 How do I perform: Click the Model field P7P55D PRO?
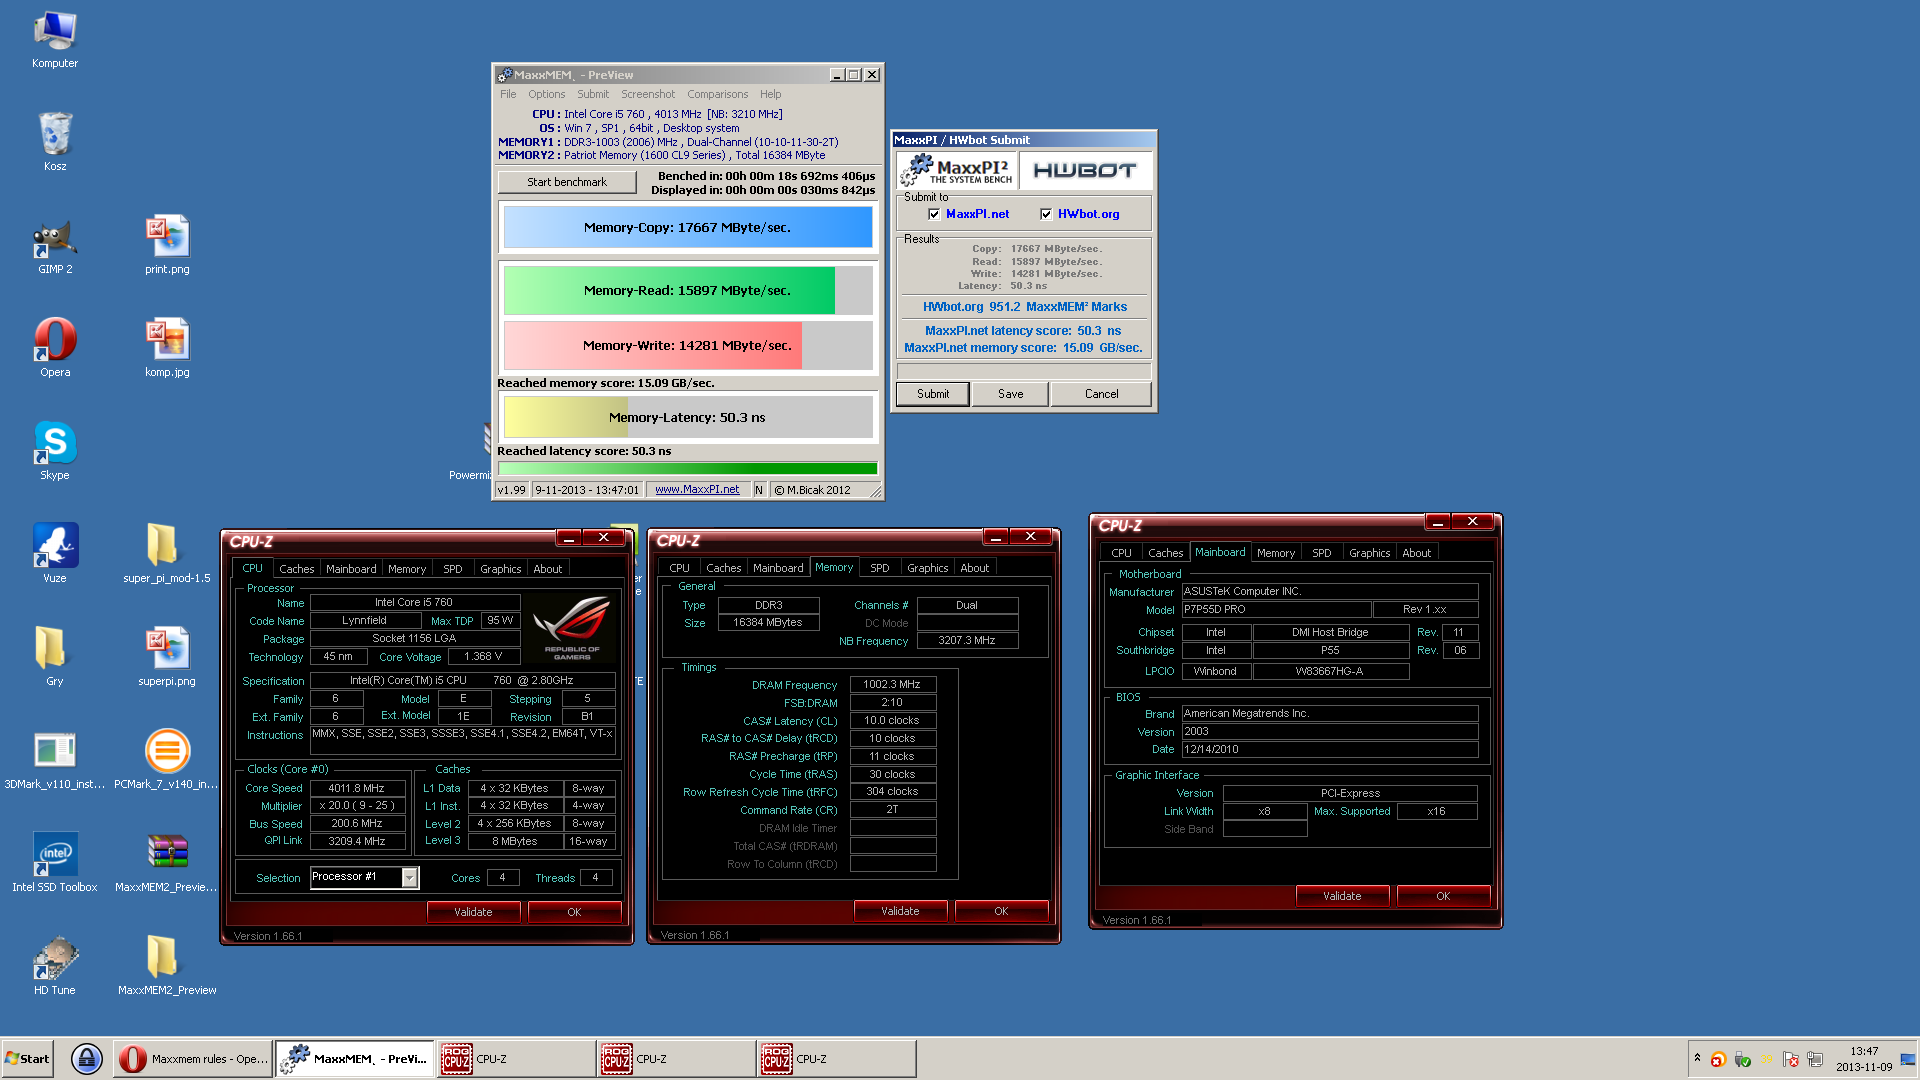tap(1275, 610)
